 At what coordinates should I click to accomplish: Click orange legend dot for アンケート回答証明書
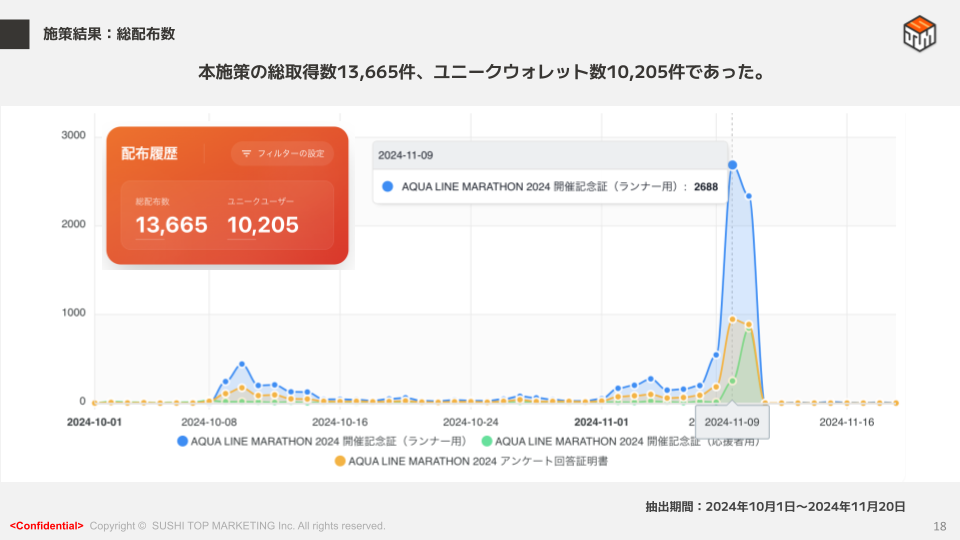point(340,461)
